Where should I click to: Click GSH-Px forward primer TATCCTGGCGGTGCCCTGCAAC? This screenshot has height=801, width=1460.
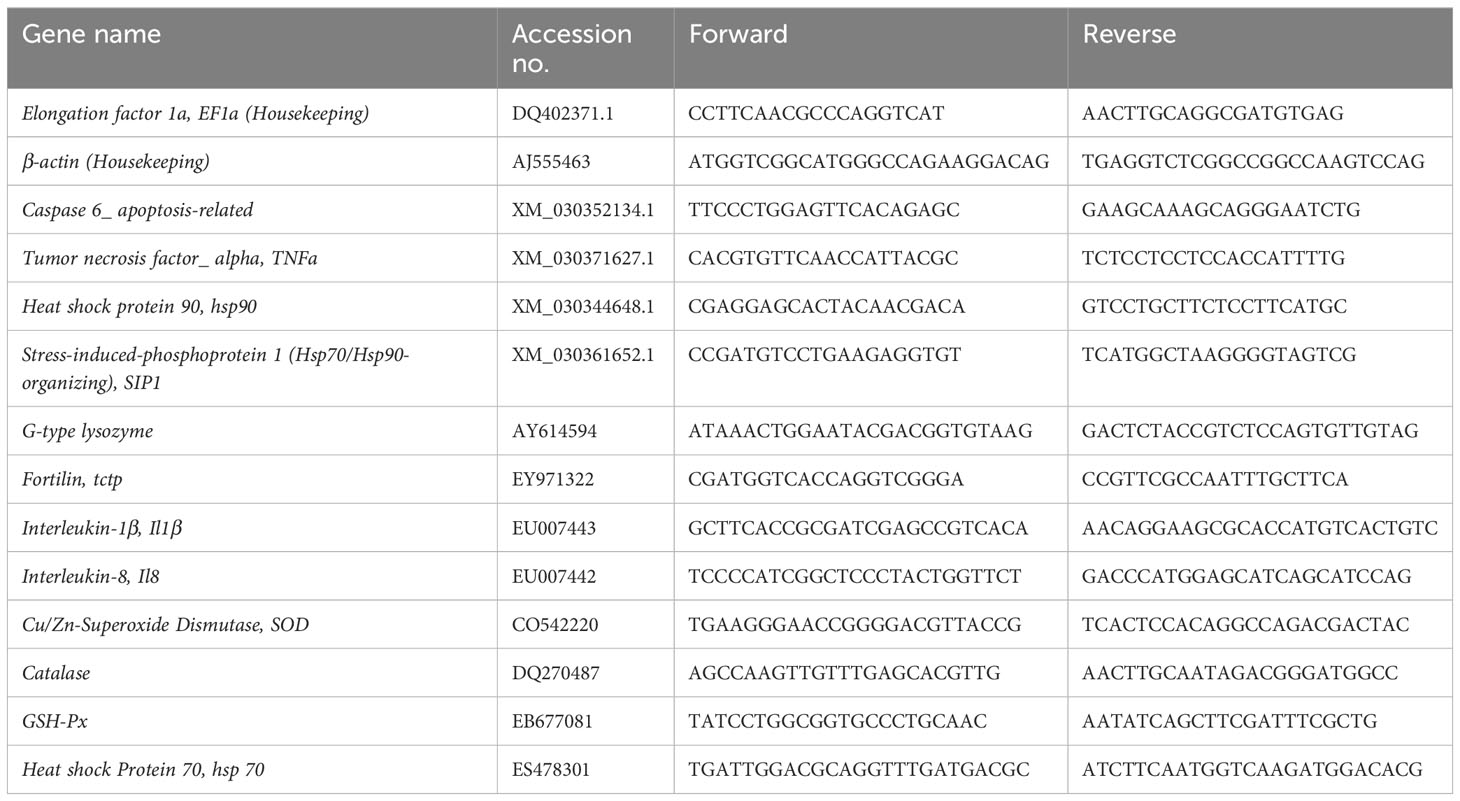(838, 721)
